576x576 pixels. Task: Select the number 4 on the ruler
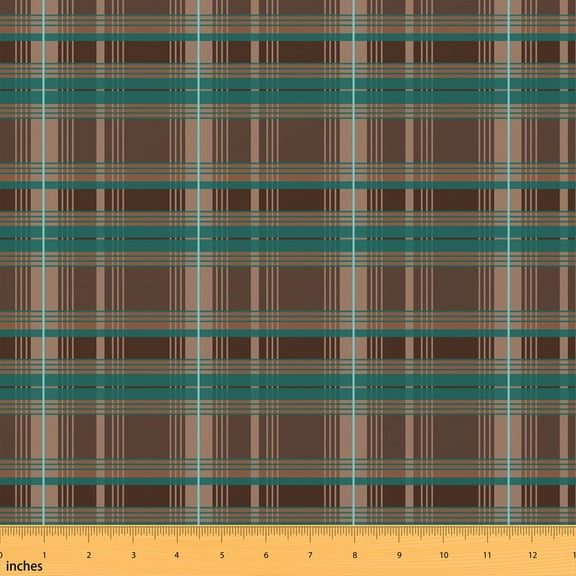[177, 555]
